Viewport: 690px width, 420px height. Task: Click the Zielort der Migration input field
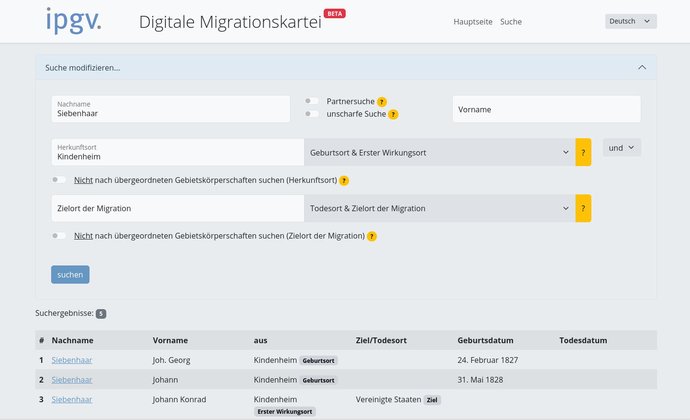(x=178, y=208)
